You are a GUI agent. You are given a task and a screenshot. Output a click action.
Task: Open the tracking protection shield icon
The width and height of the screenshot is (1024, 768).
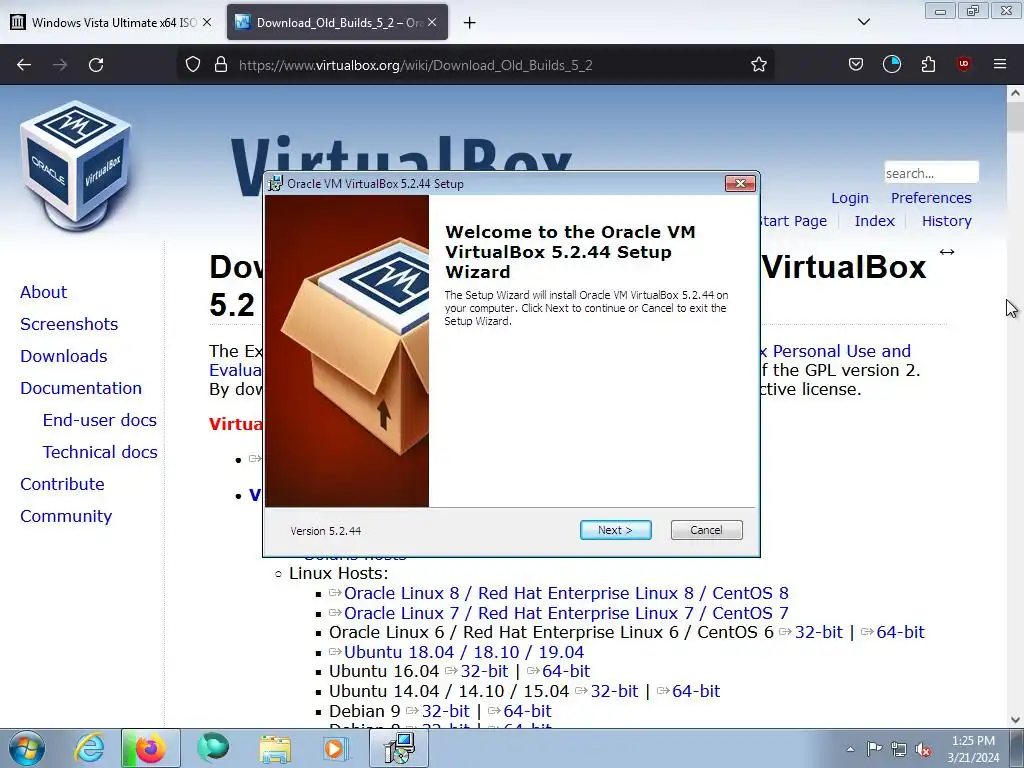click(x=193, y=65)
